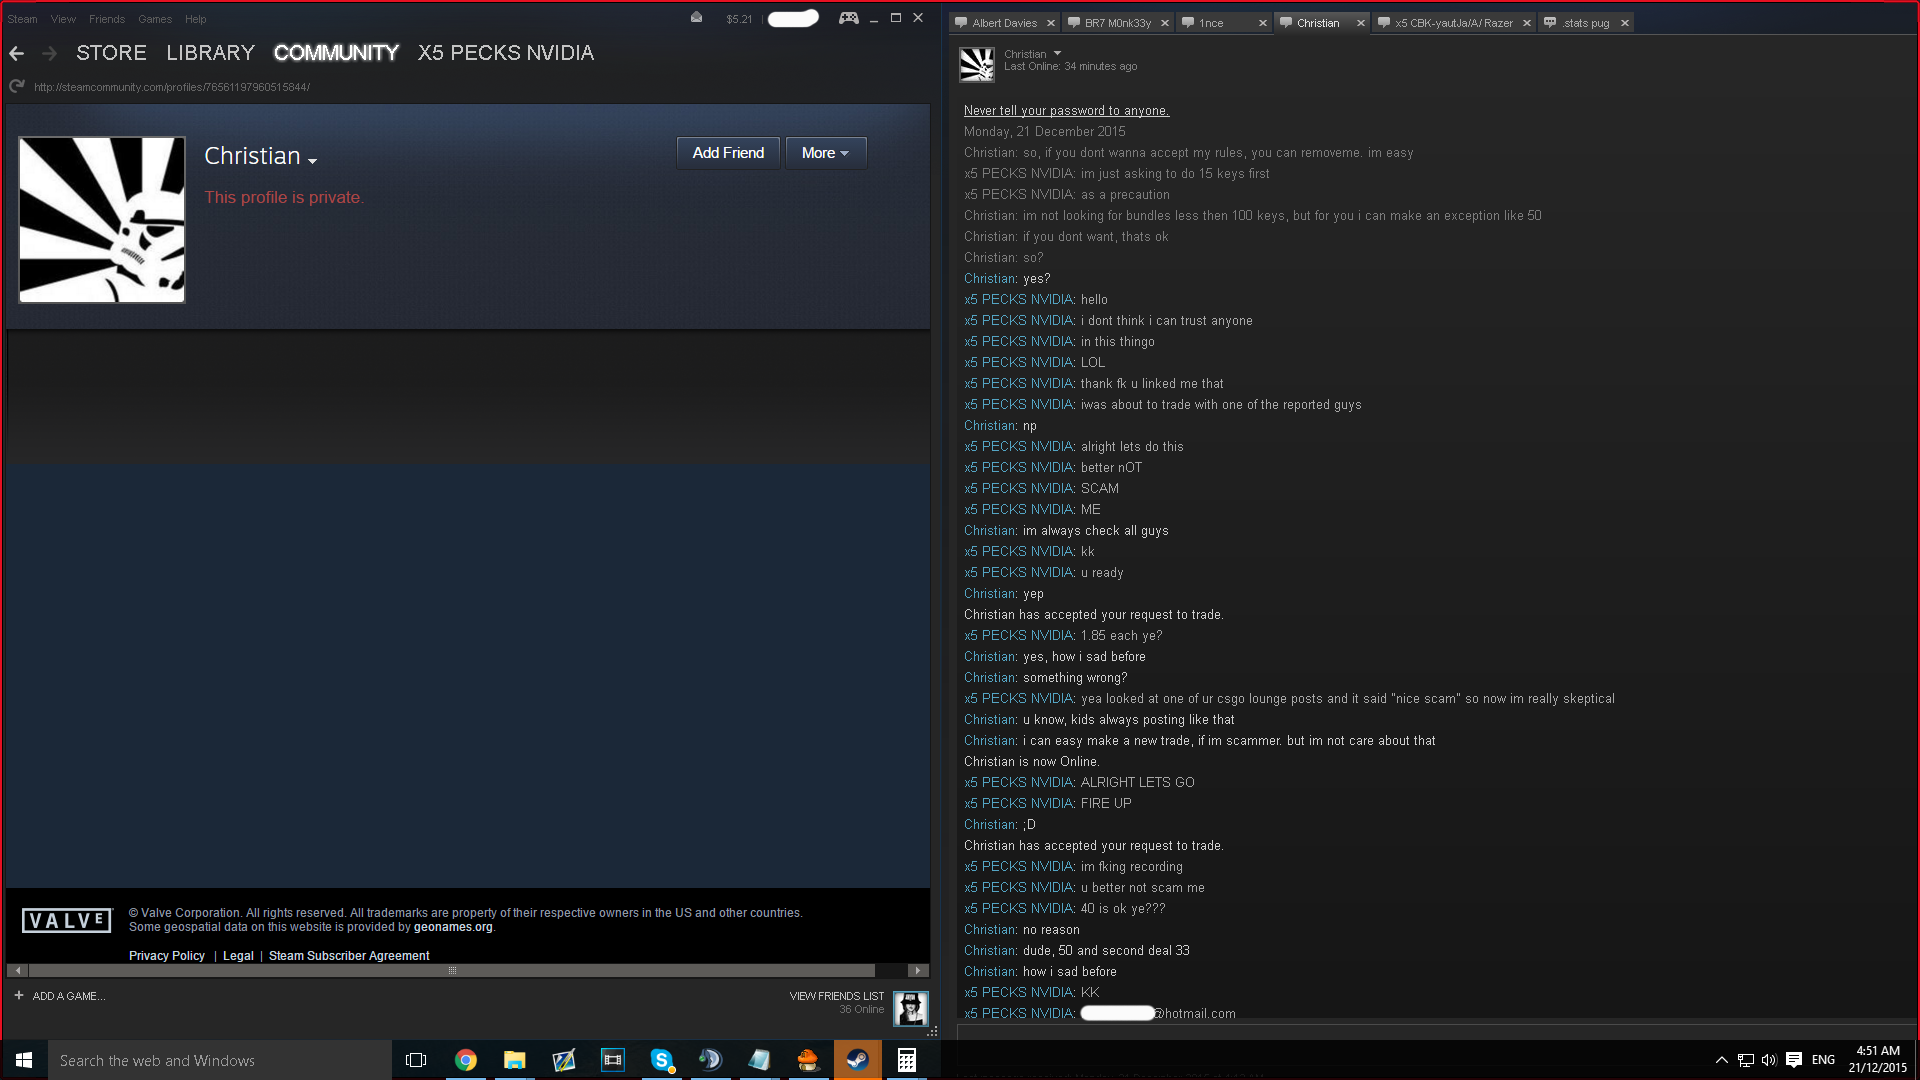
Task: Open the Steam menu
Action: [22, 19]
